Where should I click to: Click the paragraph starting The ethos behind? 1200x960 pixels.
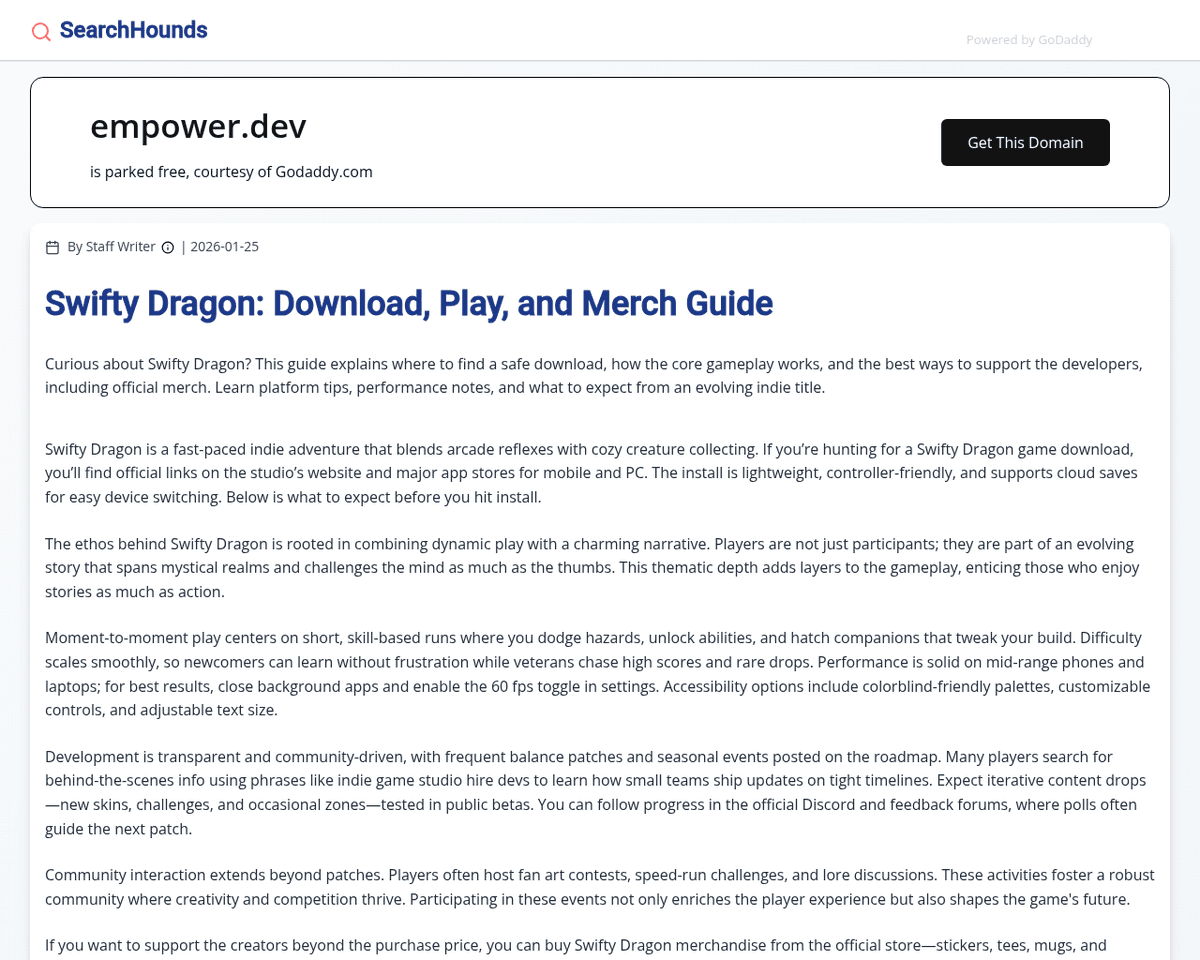tap(591, 567)
